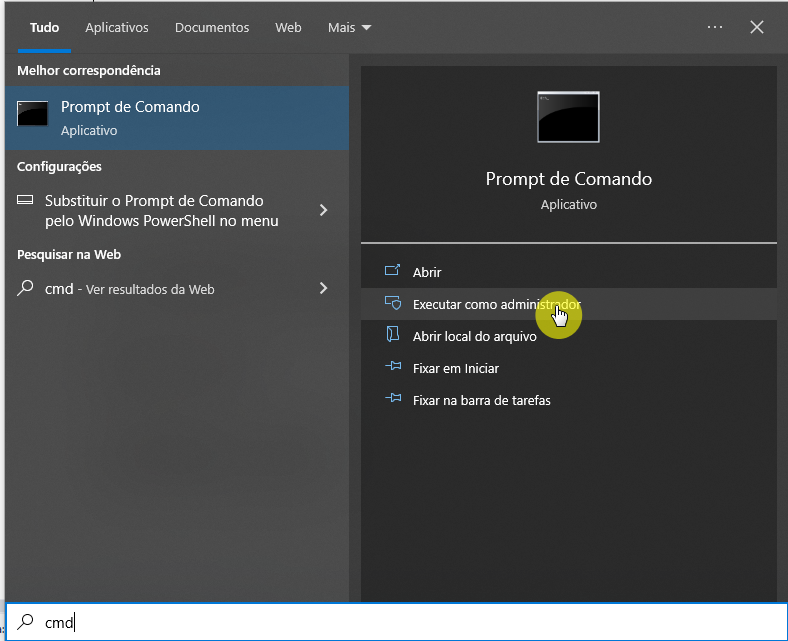Click the Prompt de Comando title in preview pane
The height and width of the screenshot is (641, 788).
pyautogui.click(x=568, y=179)
